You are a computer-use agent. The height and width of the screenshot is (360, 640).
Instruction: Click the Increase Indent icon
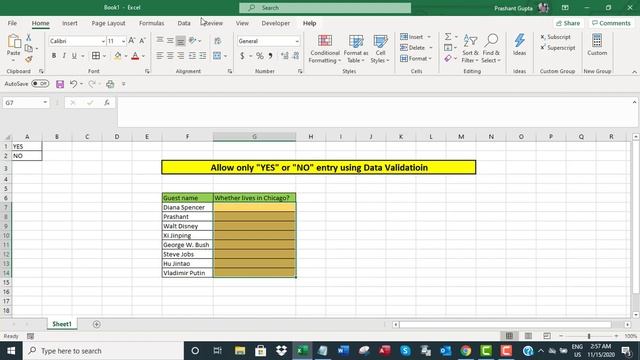(x=202, y=56)
